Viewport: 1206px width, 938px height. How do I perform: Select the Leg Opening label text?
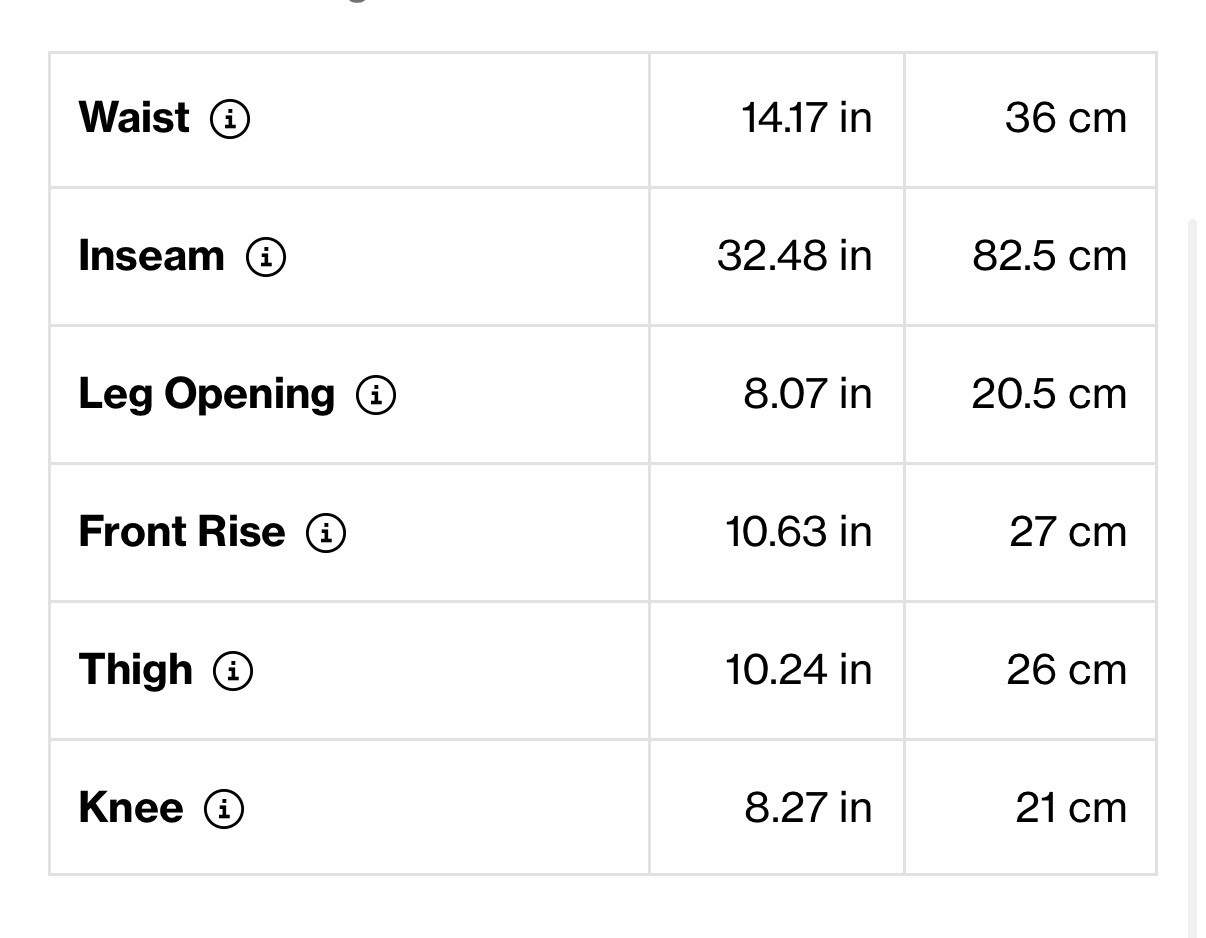point(207,394)
